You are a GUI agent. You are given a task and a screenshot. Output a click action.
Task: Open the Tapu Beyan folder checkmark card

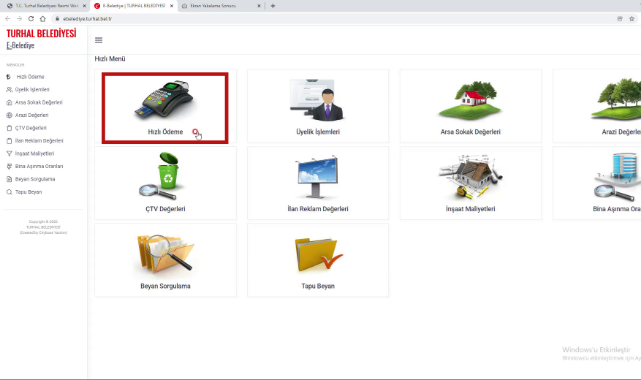point(318,260)
